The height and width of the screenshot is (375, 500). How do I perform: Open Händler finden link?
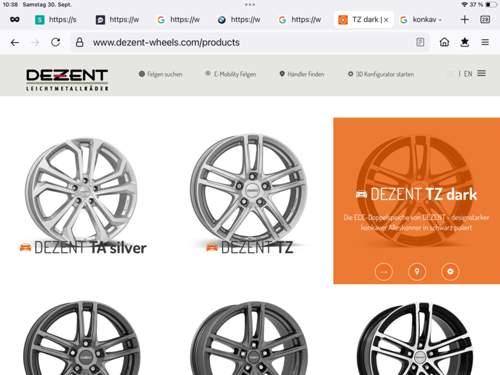(x=302, y=74)
